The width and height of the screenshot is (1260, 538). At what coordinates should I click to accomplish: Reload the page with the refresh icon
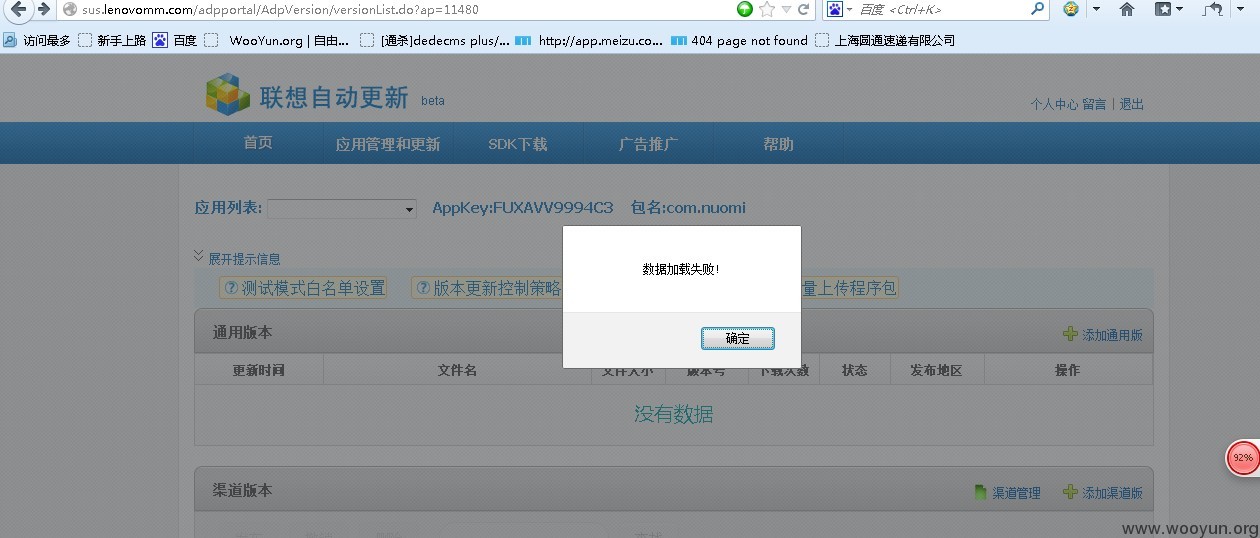(803, 9)
